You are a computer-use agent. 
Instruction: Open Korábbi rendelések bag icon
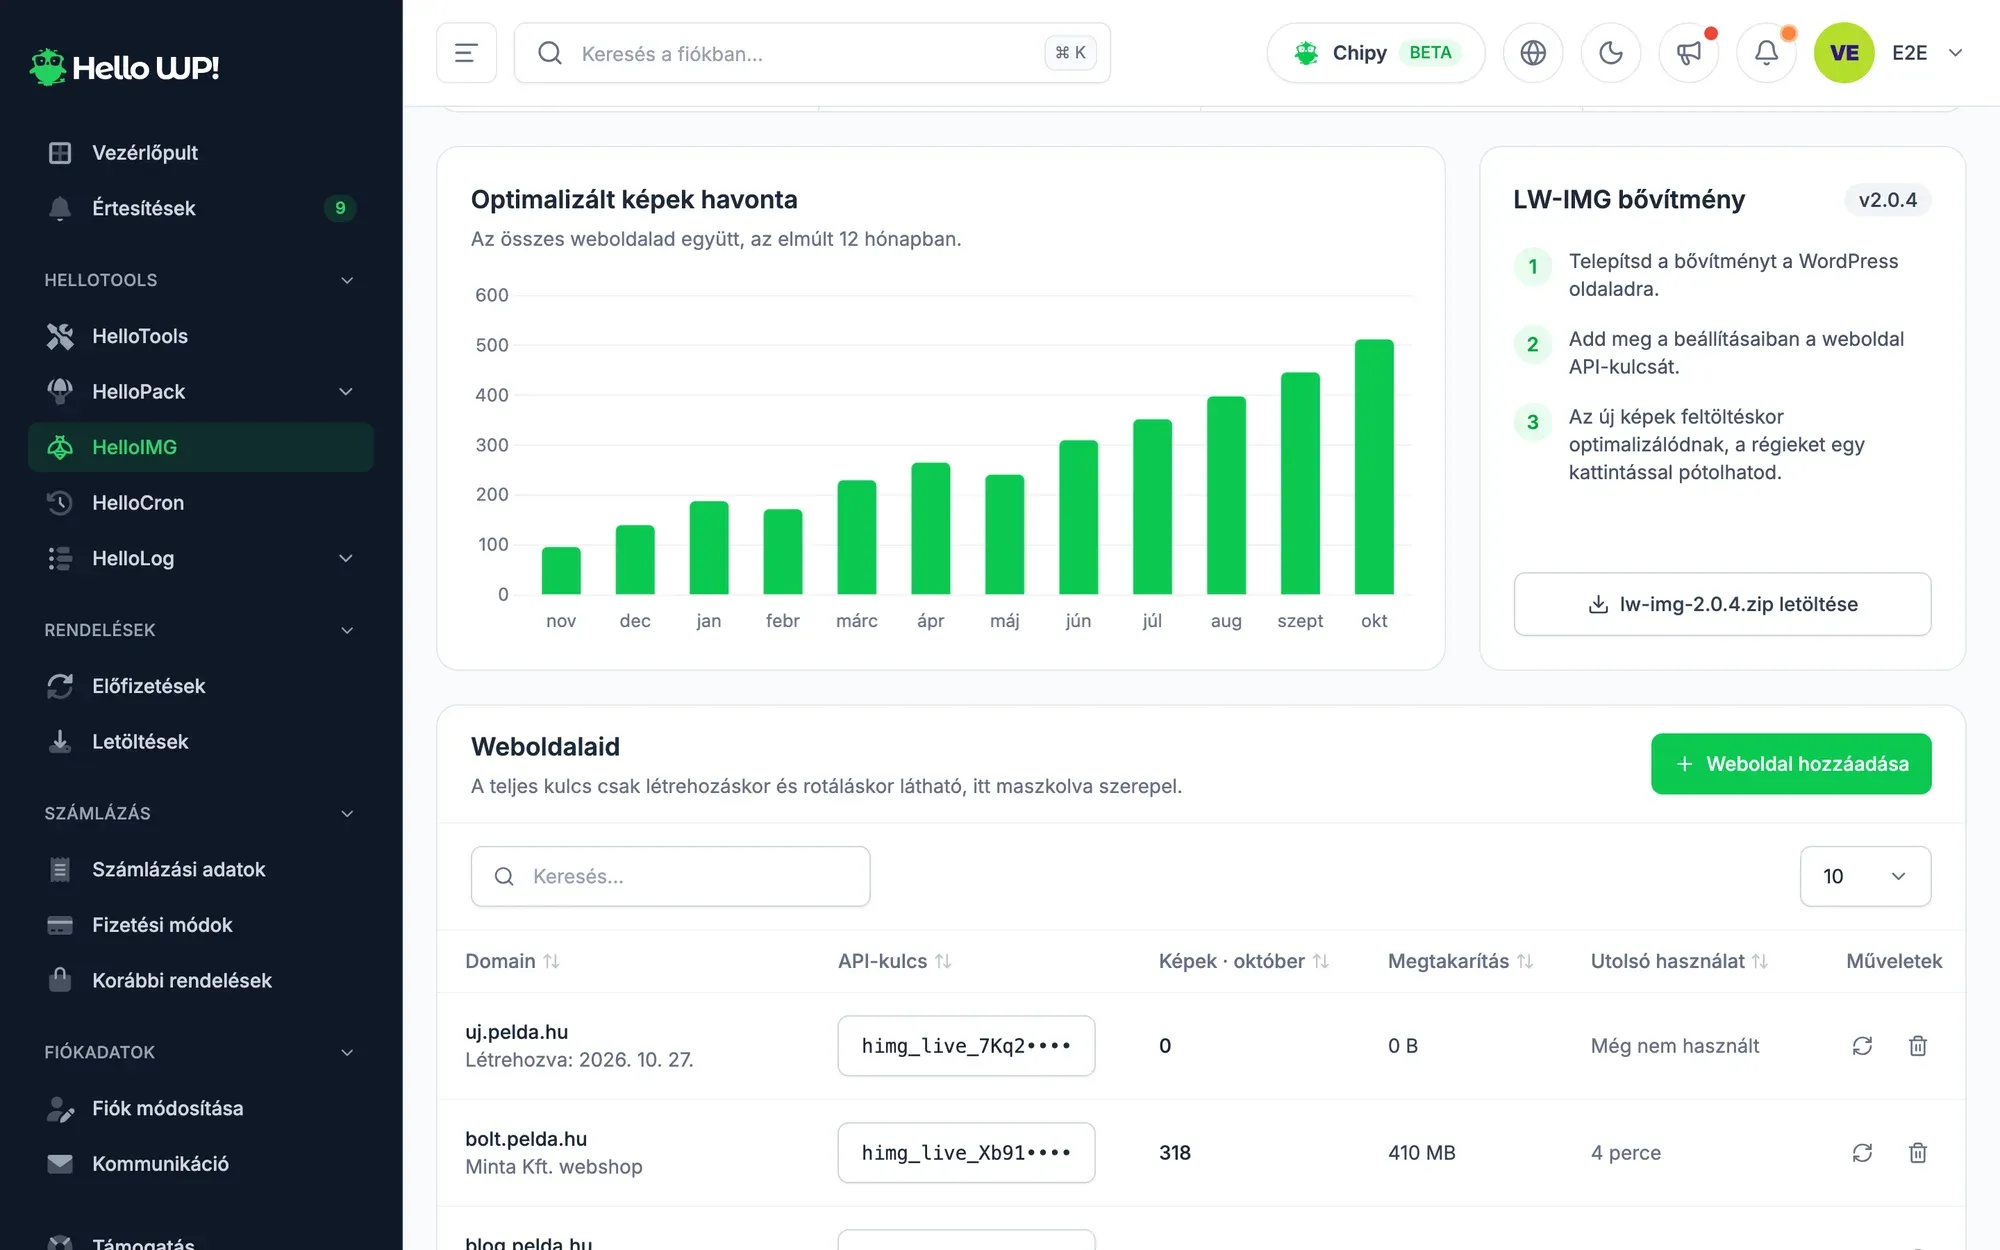tap(60, 980)
